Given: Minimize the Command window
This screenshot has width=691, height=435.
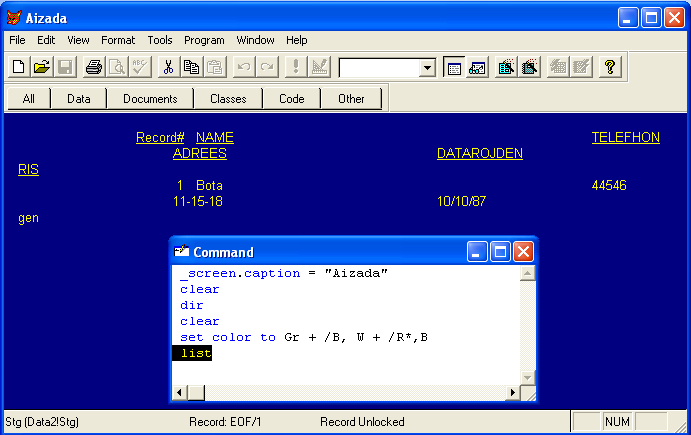Looking at the screenshot, I should tap(477, 252).
